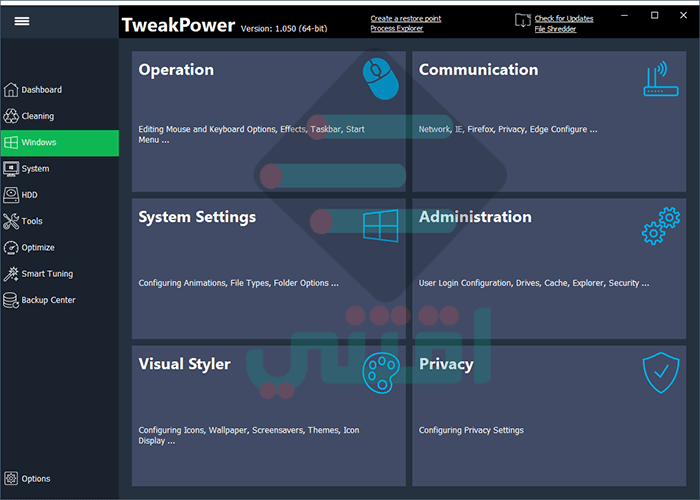Click the Optimize gauge icon
The width and height of the screenshot is (700, 500).
(x=11, y=247)
